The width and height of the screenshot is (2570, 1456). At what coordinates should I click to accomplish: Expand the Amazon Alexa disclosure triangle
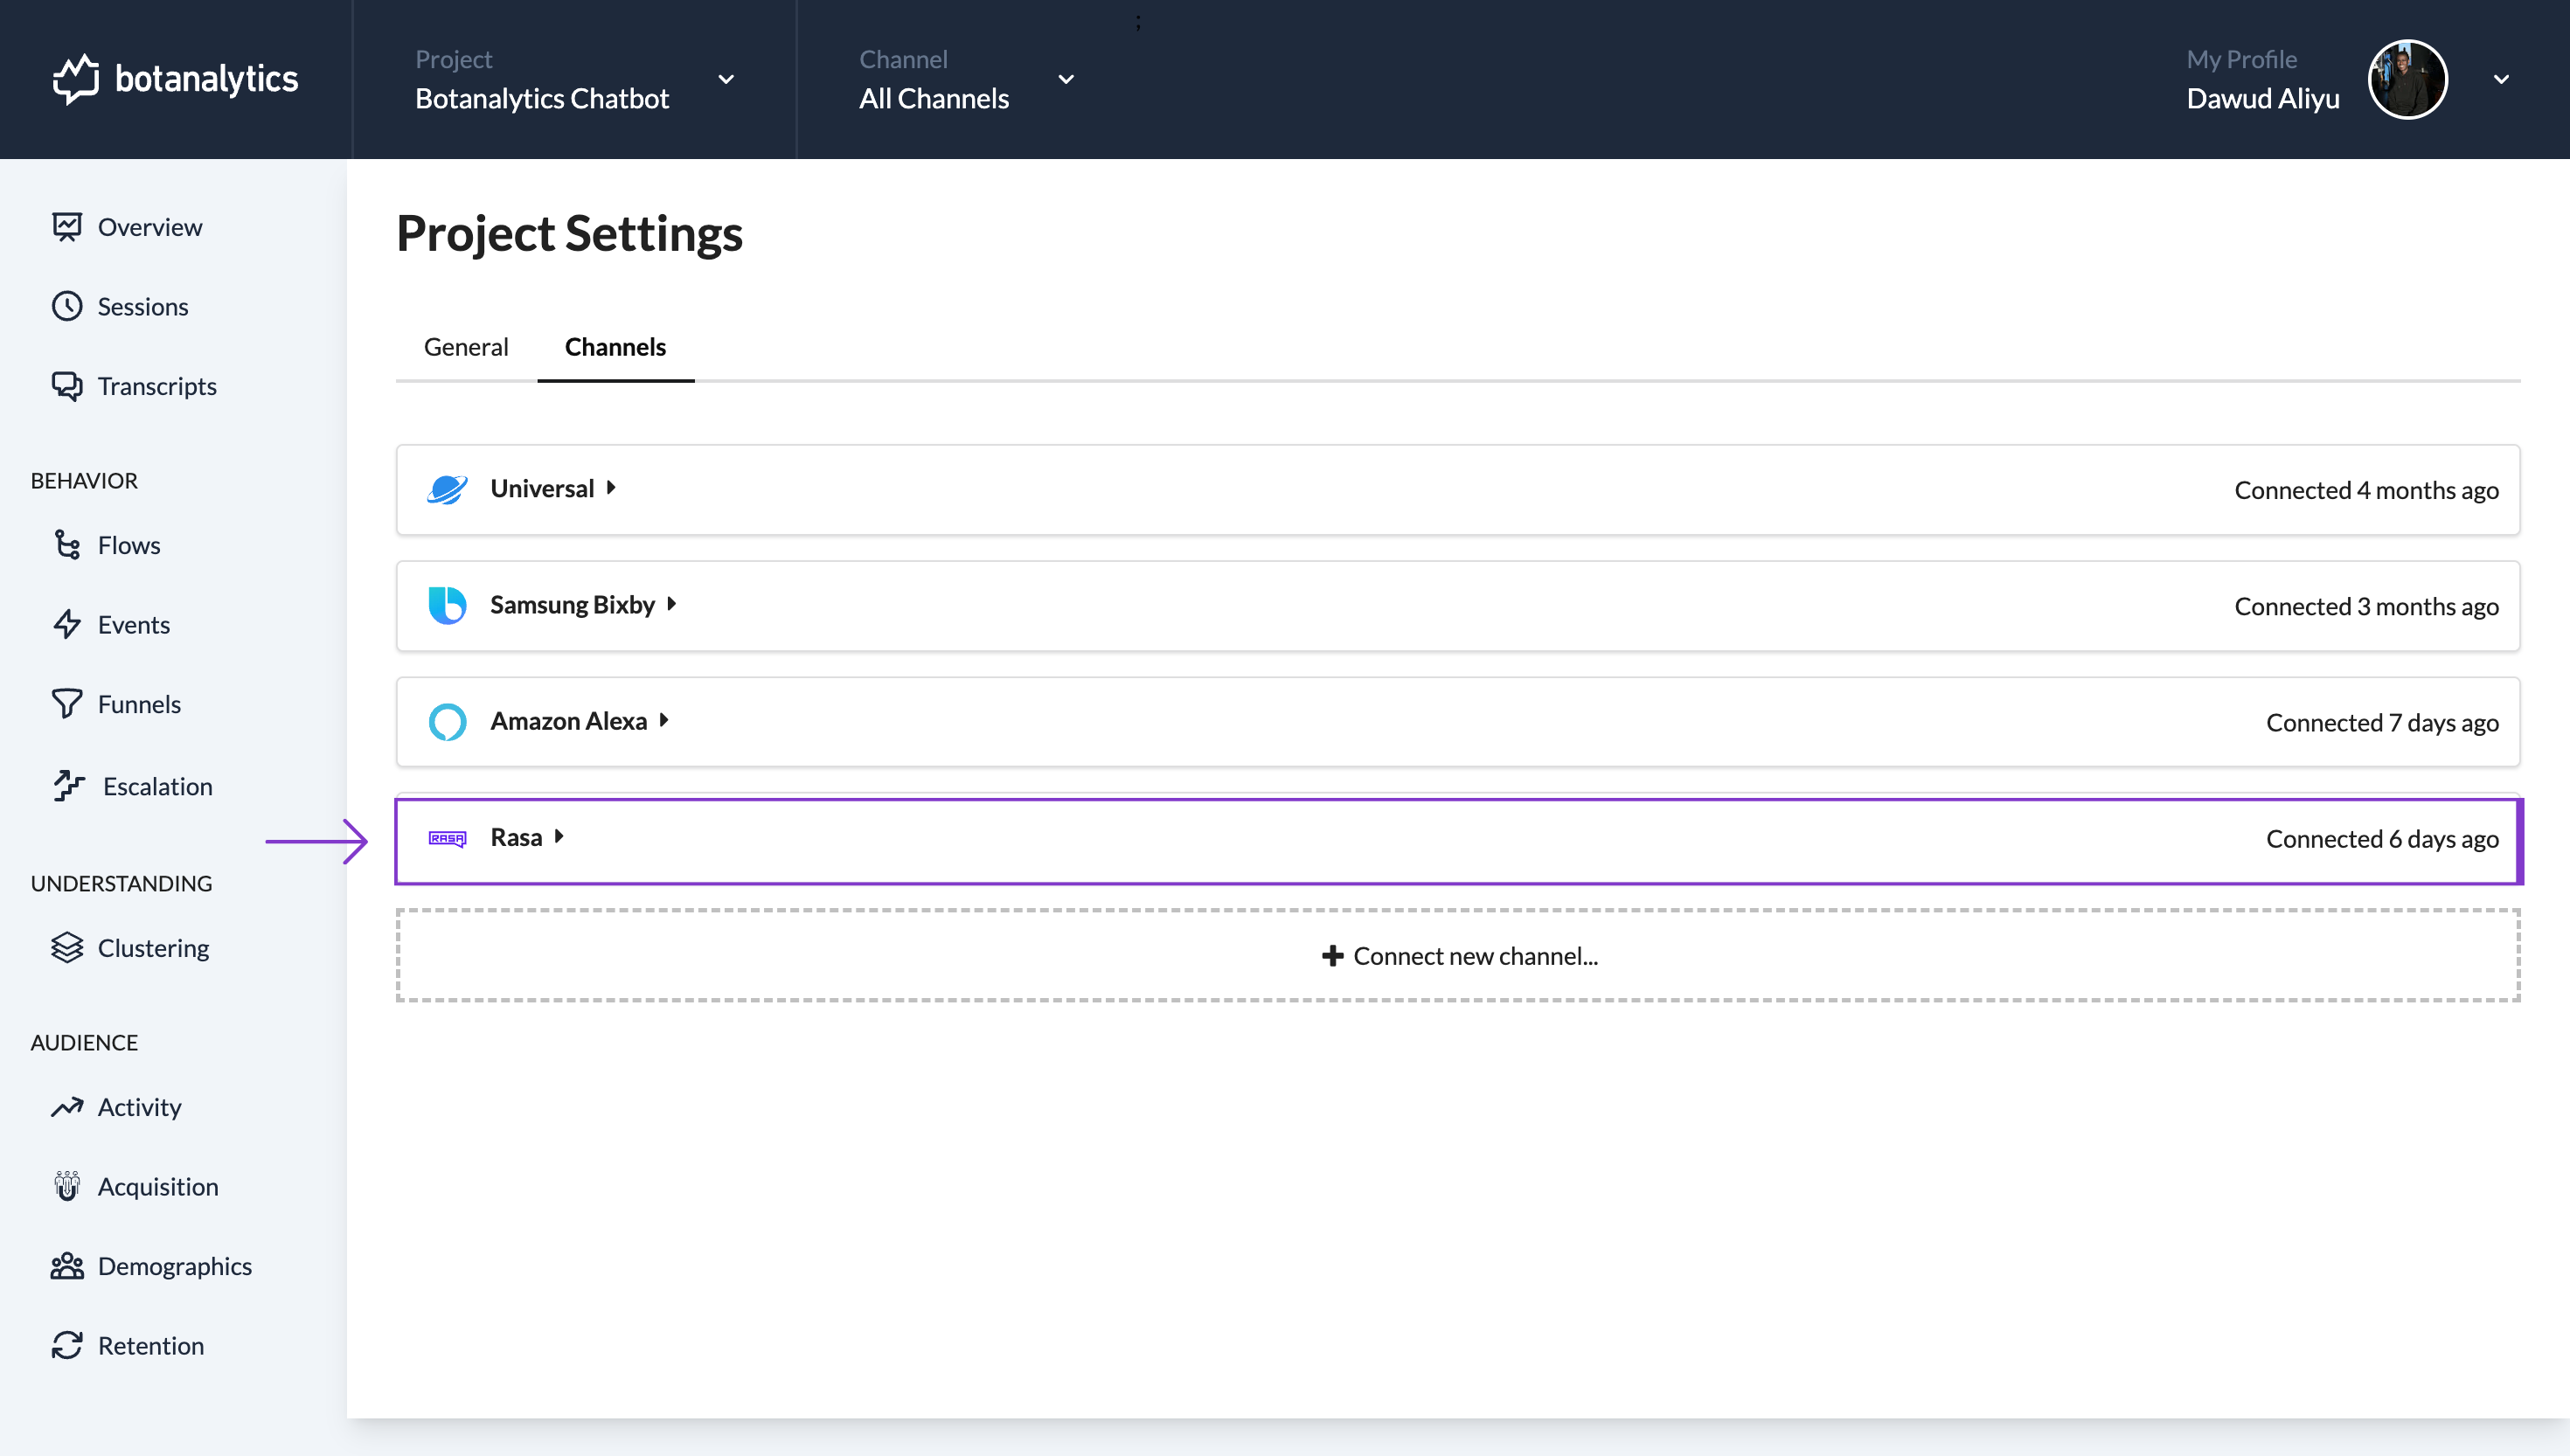click(664, 720)
